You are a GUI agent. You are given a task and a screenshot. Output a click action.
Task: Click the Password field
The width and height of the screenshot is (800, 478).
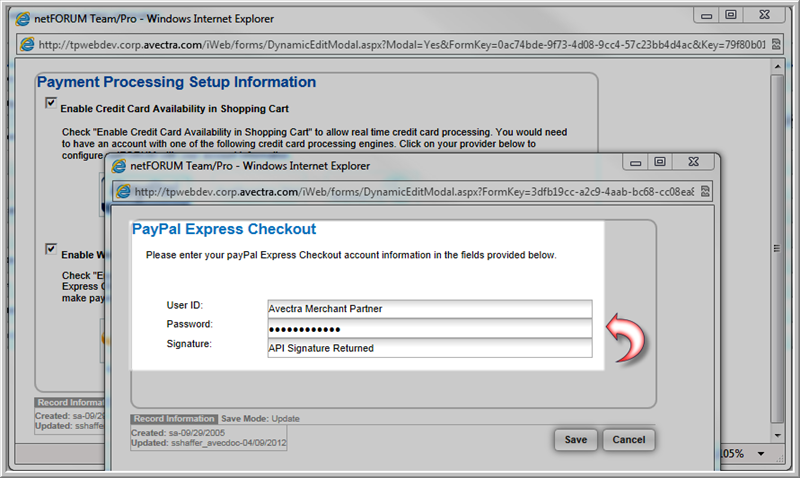tap(430, 329)
